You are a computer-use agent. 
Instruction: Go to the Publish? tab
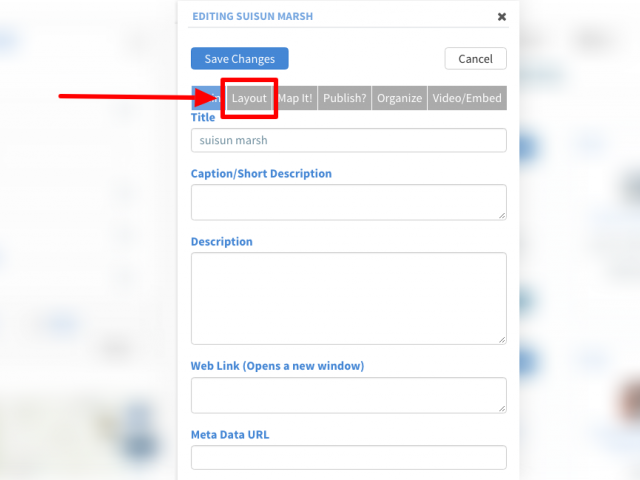click(x=344, y=98)
